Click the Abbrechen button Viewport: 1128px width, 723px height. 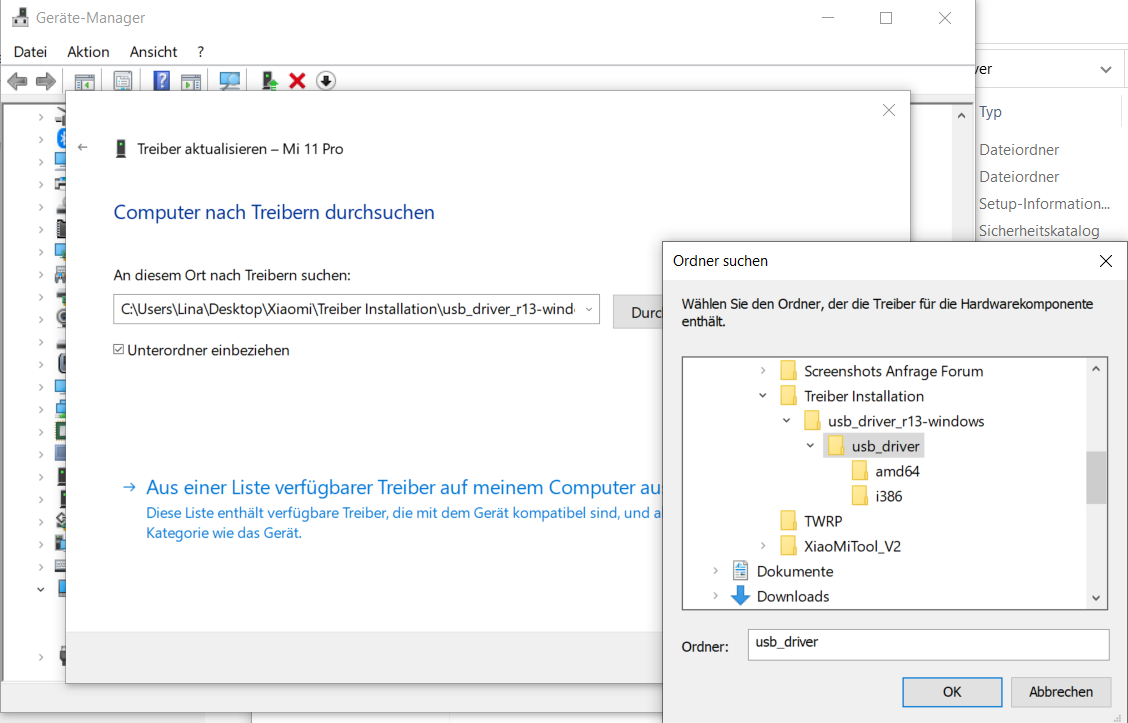(x=1060, y=691)
